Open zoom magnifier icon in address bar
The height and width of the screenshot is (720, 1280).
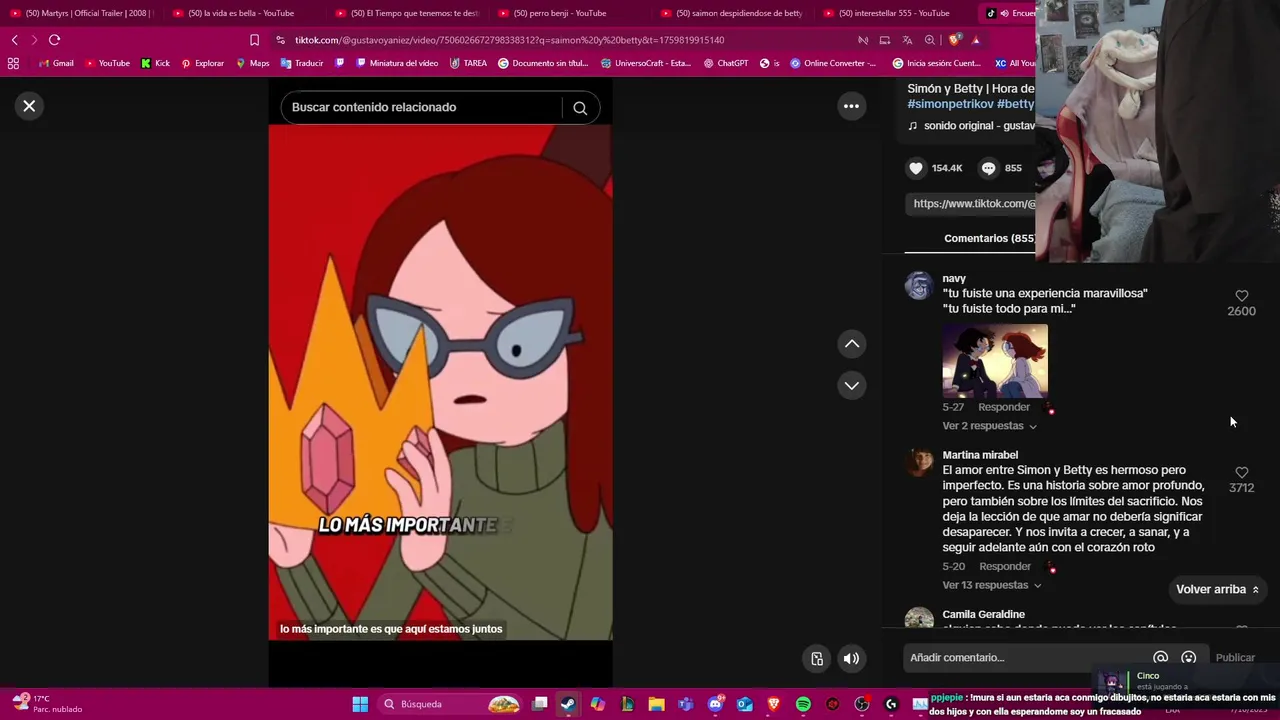[930, 40]
